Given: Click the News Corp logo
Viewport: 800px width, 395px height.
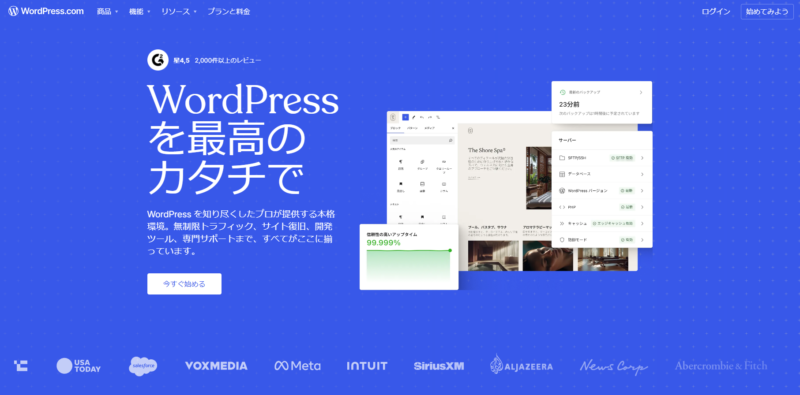Looking at the screenshot, I should click(614, 366).
